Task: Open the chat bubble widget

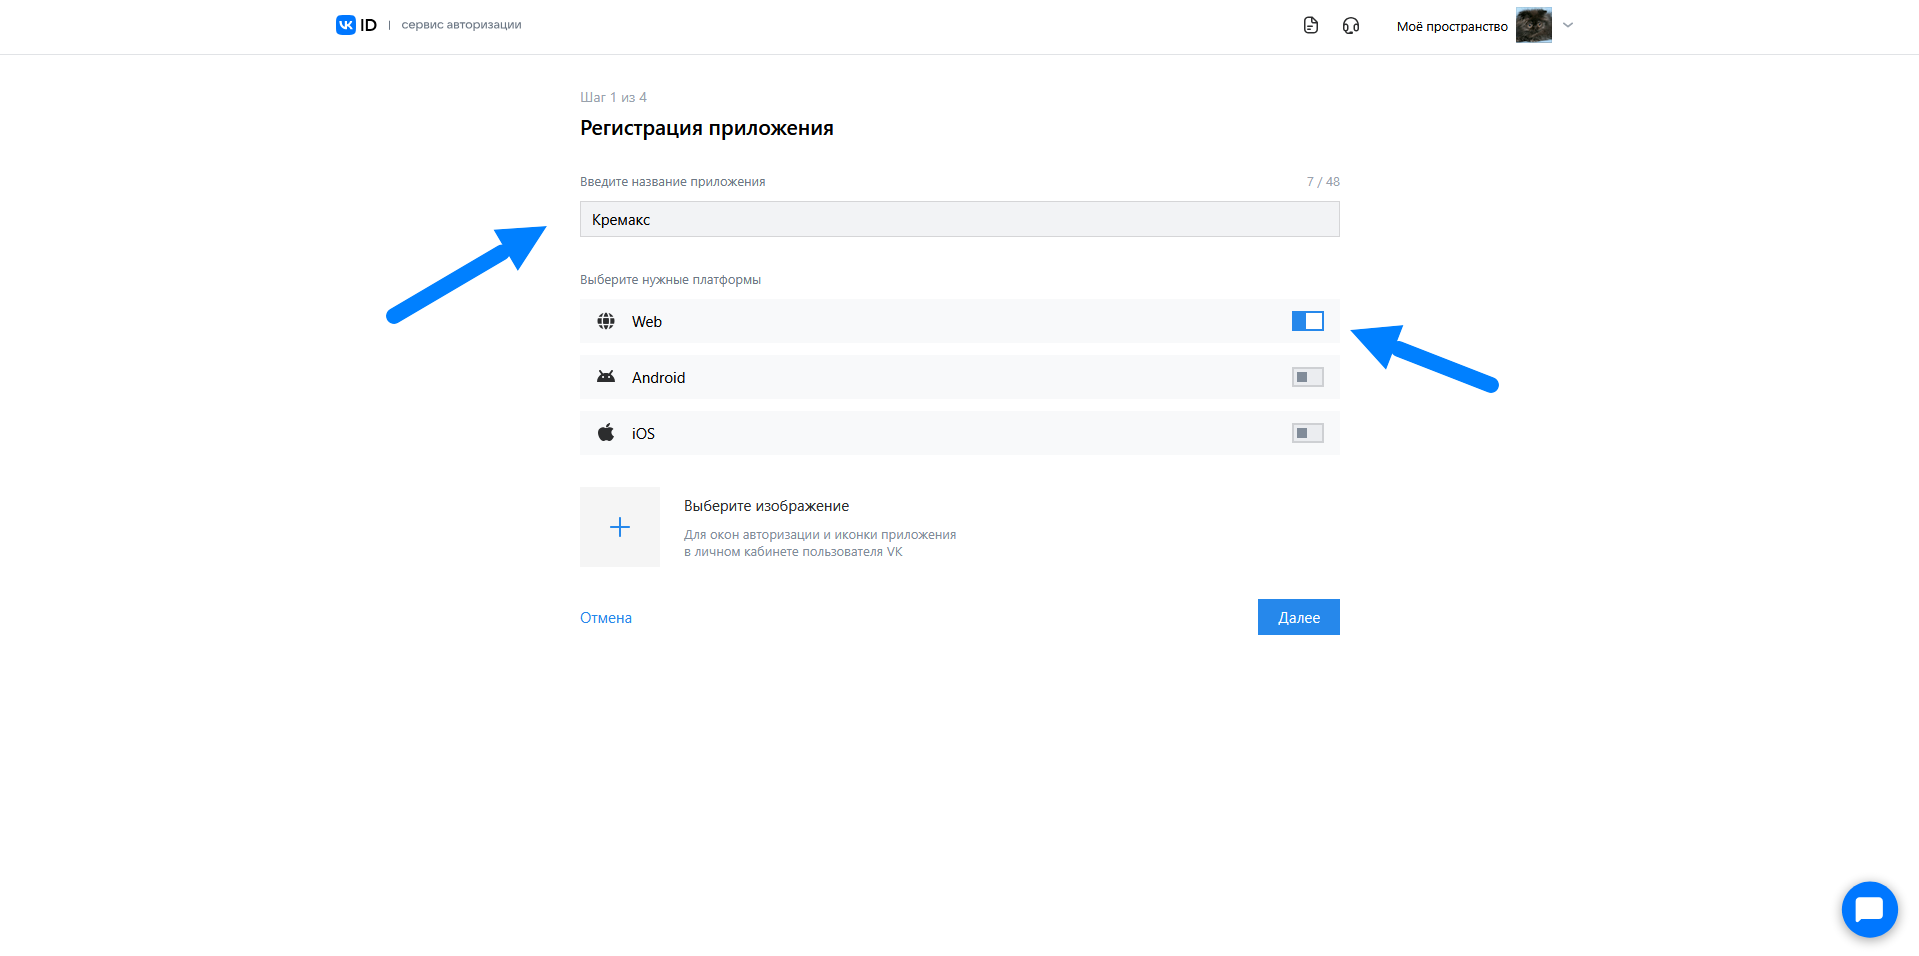Action: (x=1869, y=909)
